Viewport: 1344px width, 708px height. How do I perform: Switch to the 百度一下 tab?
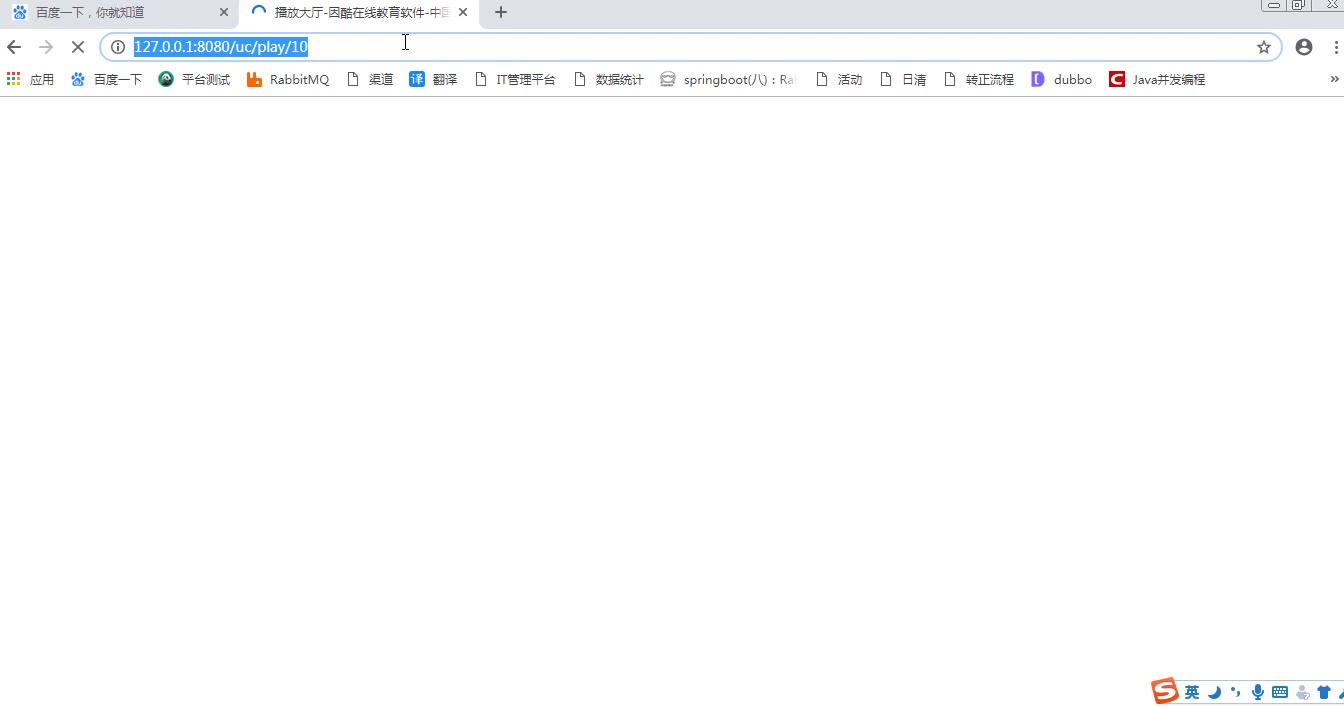(120, 13)
